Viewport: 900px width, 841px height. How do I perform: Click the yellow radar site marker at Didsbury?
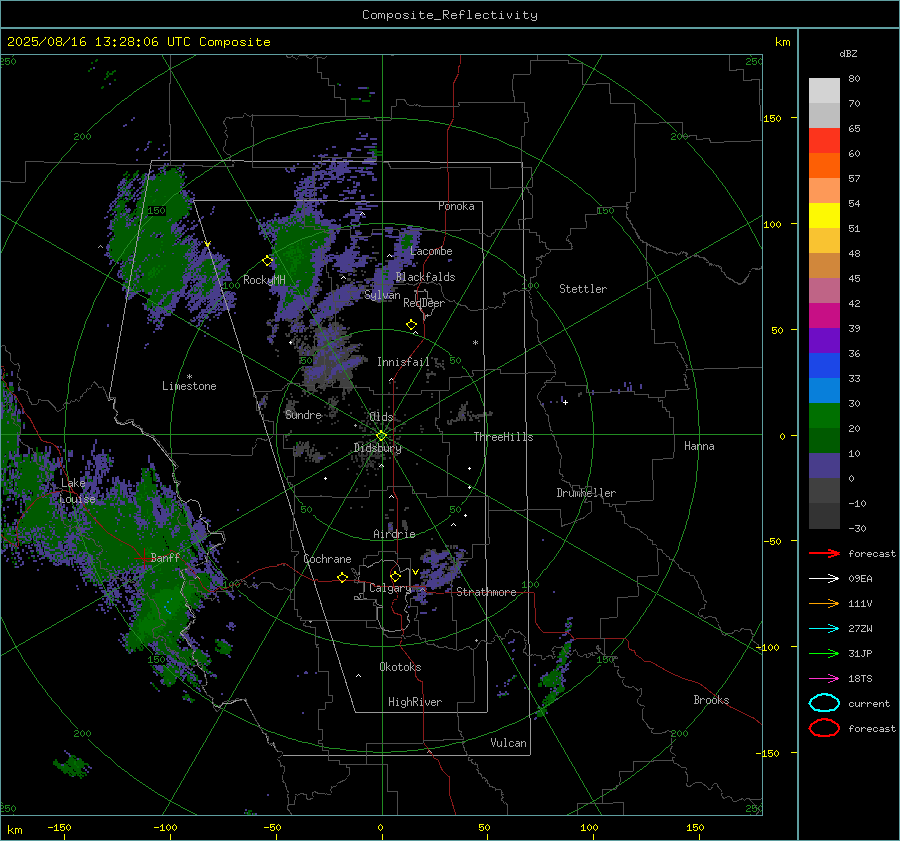[382, 436]
